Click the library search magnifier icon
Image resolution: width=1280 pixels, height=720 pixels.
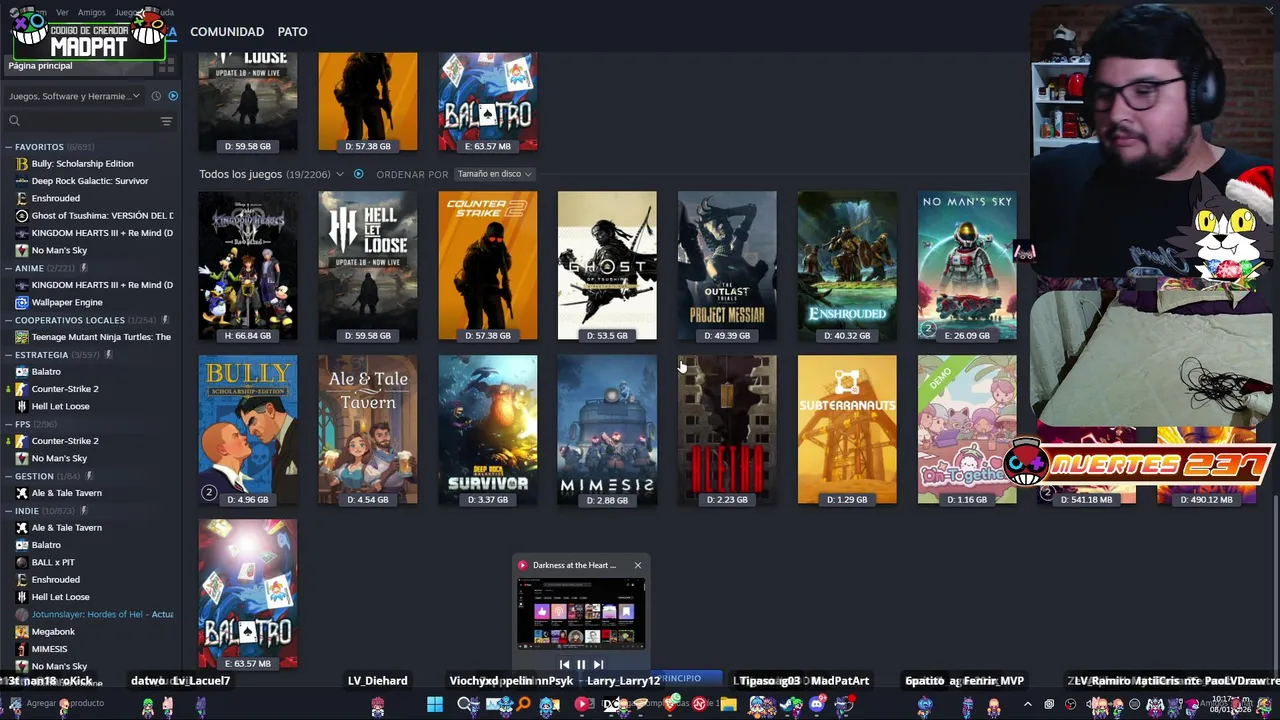[x=14, y=121]
